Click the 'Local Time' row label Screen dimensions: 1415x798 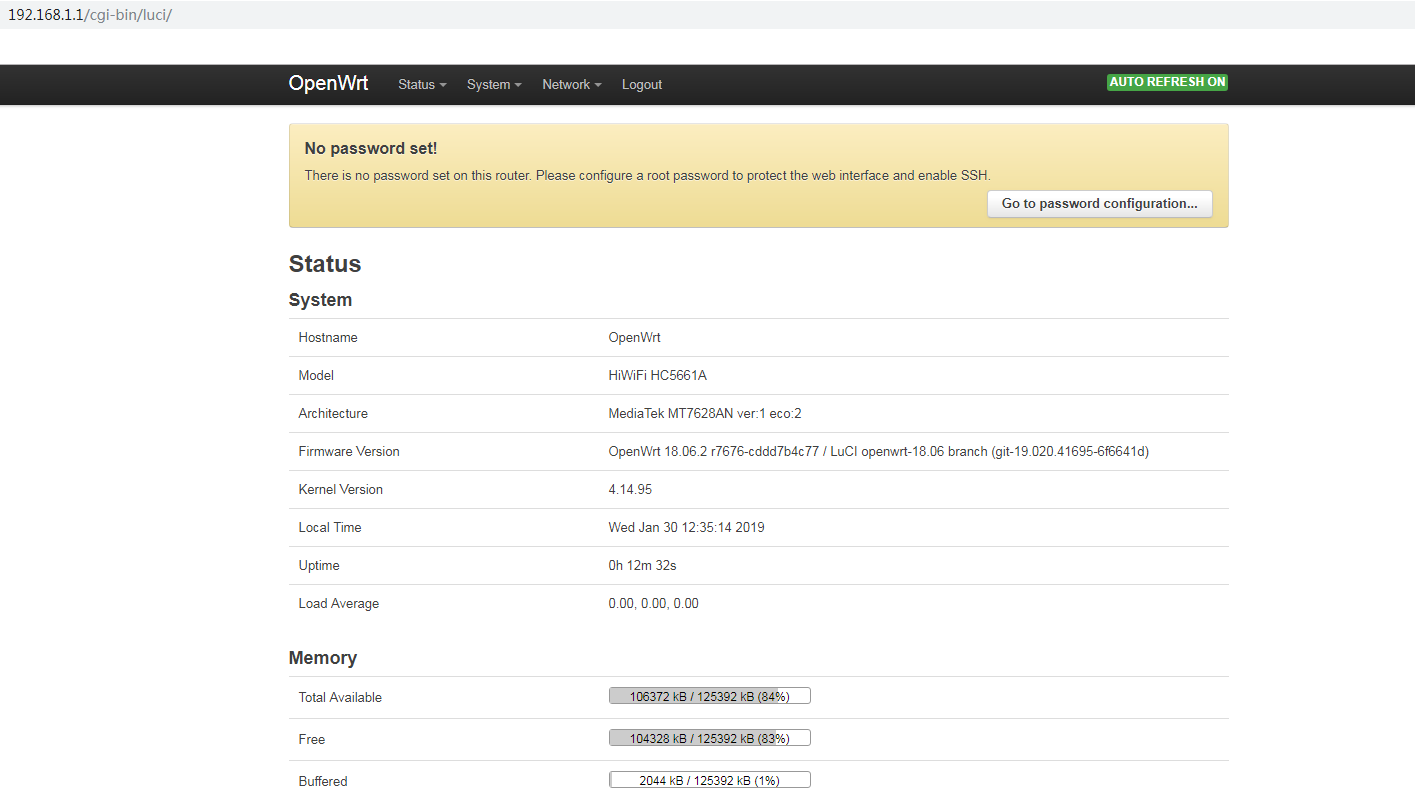(x=330, y=528)
